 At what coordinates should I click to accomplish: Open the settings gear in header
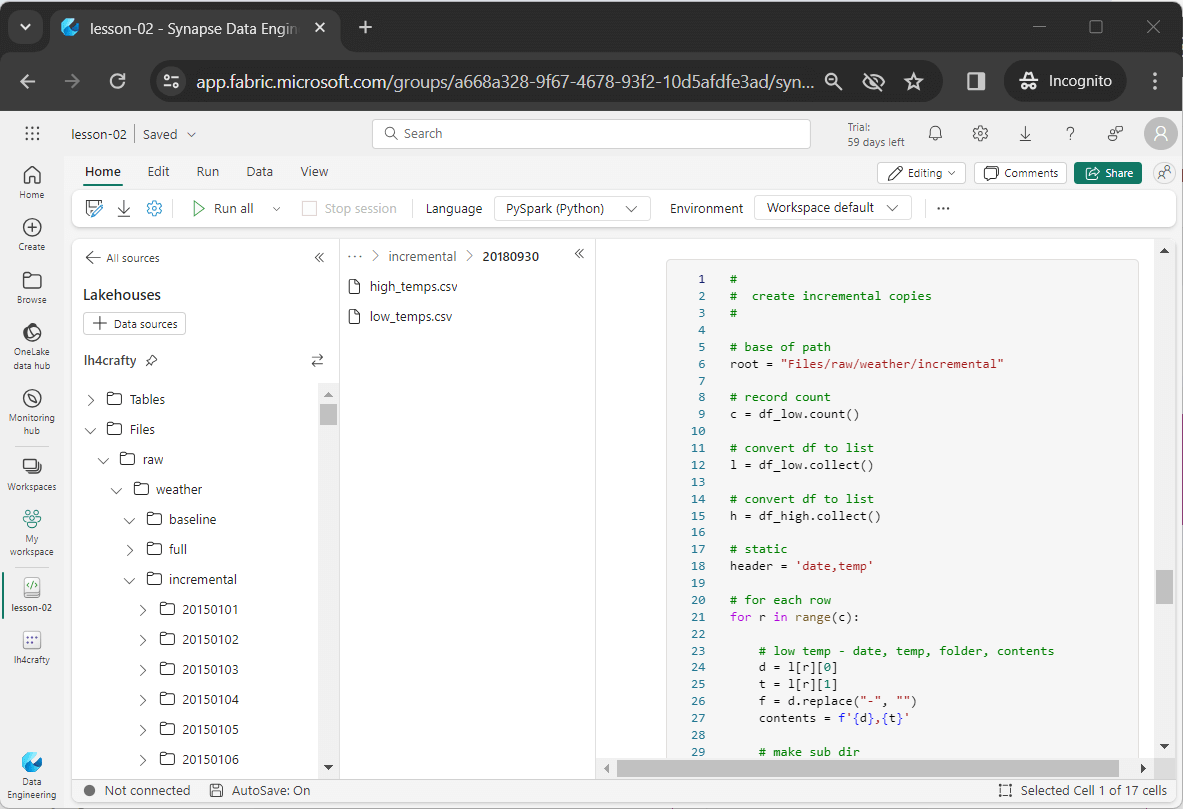(x=980, y=134)
